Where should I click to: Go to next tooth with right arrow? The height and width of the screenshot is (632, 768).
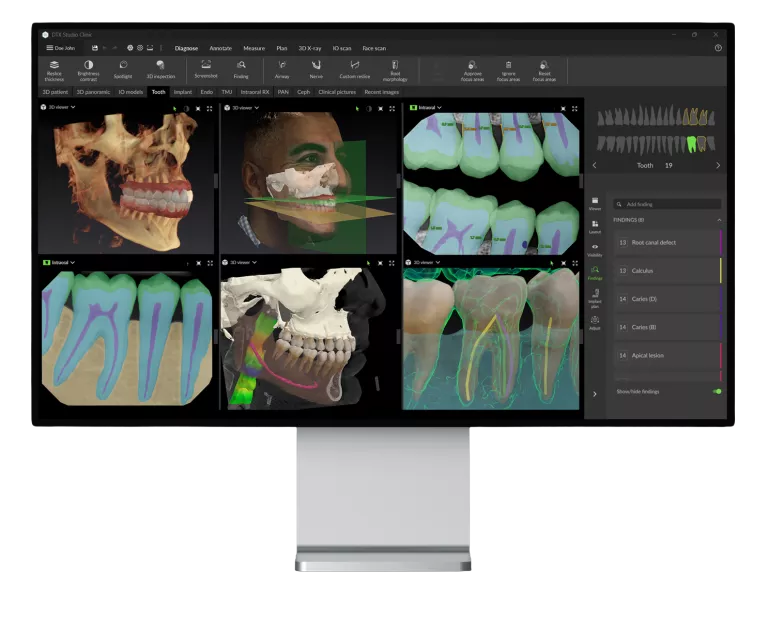pyautogui.click(x=718, y=166)
